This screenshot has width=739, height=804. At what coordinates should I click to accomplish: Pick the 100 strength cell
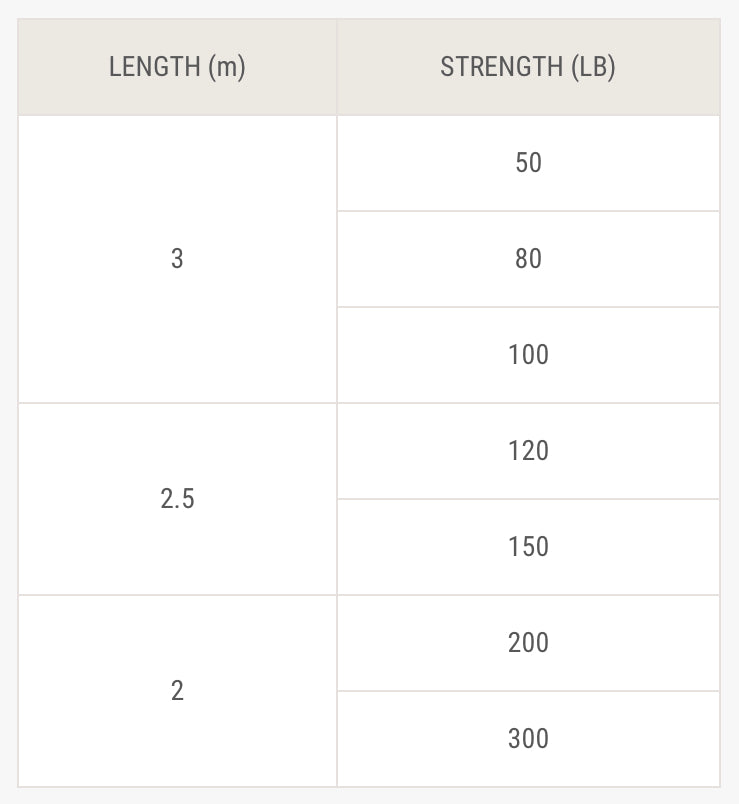click(x=528, y=355)
